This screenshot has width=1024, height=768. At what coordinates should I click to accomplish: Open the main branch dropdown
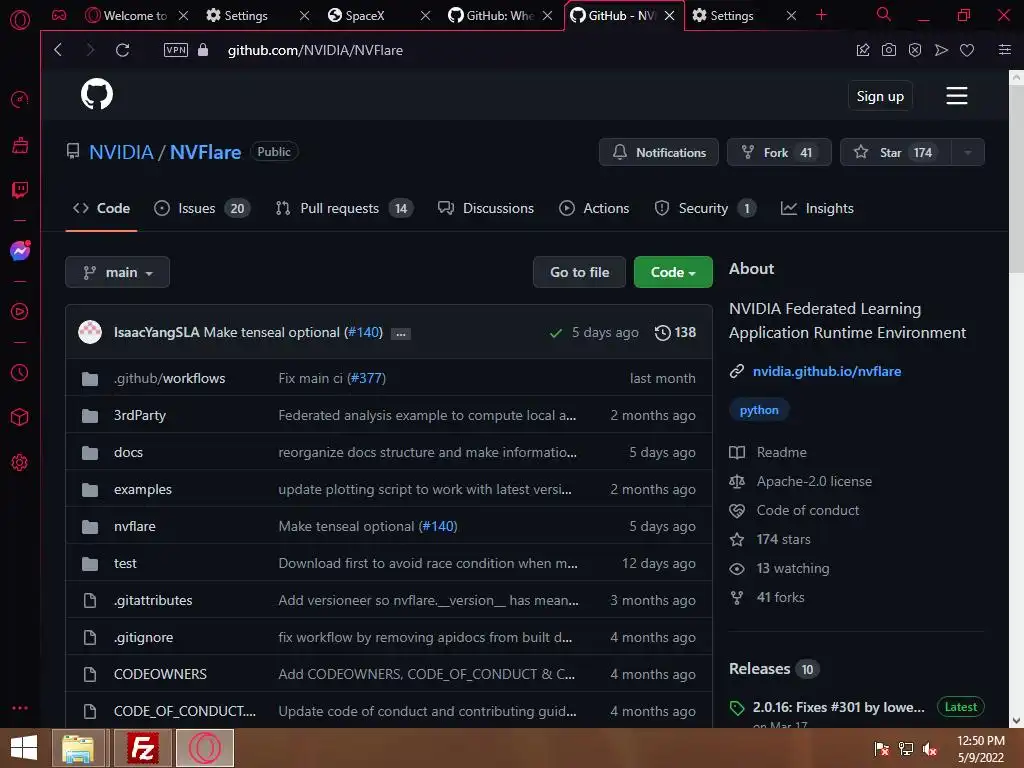[118, 272]
